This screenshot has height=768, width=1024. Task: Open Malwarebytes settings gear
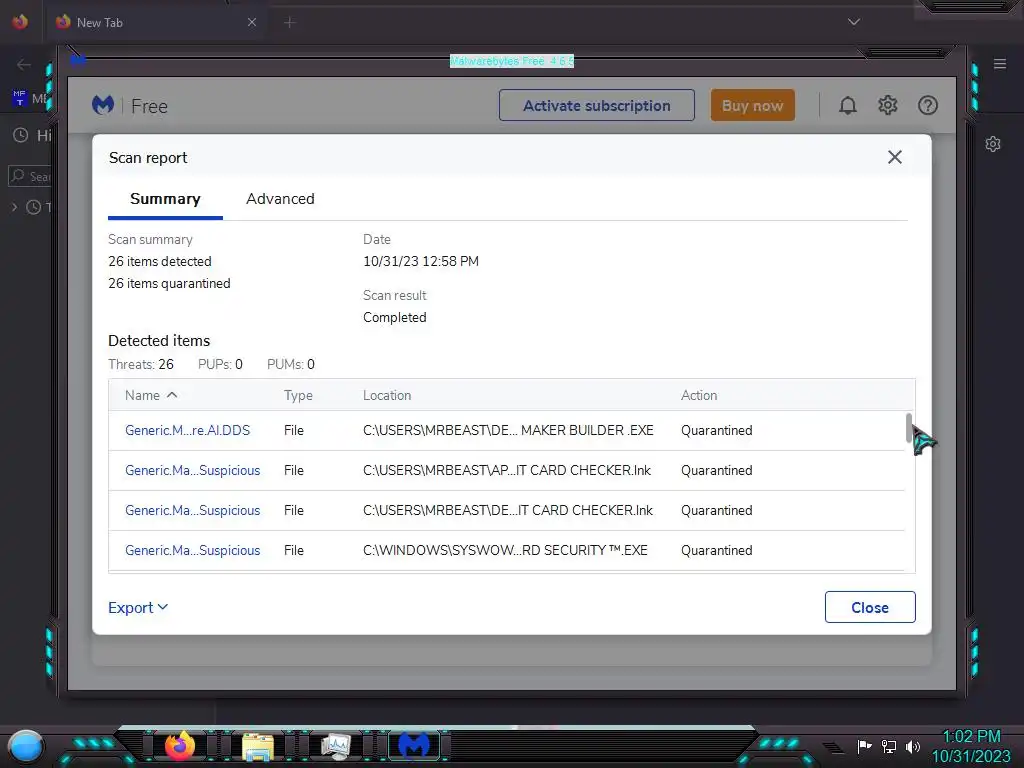(x=888, y=105)
